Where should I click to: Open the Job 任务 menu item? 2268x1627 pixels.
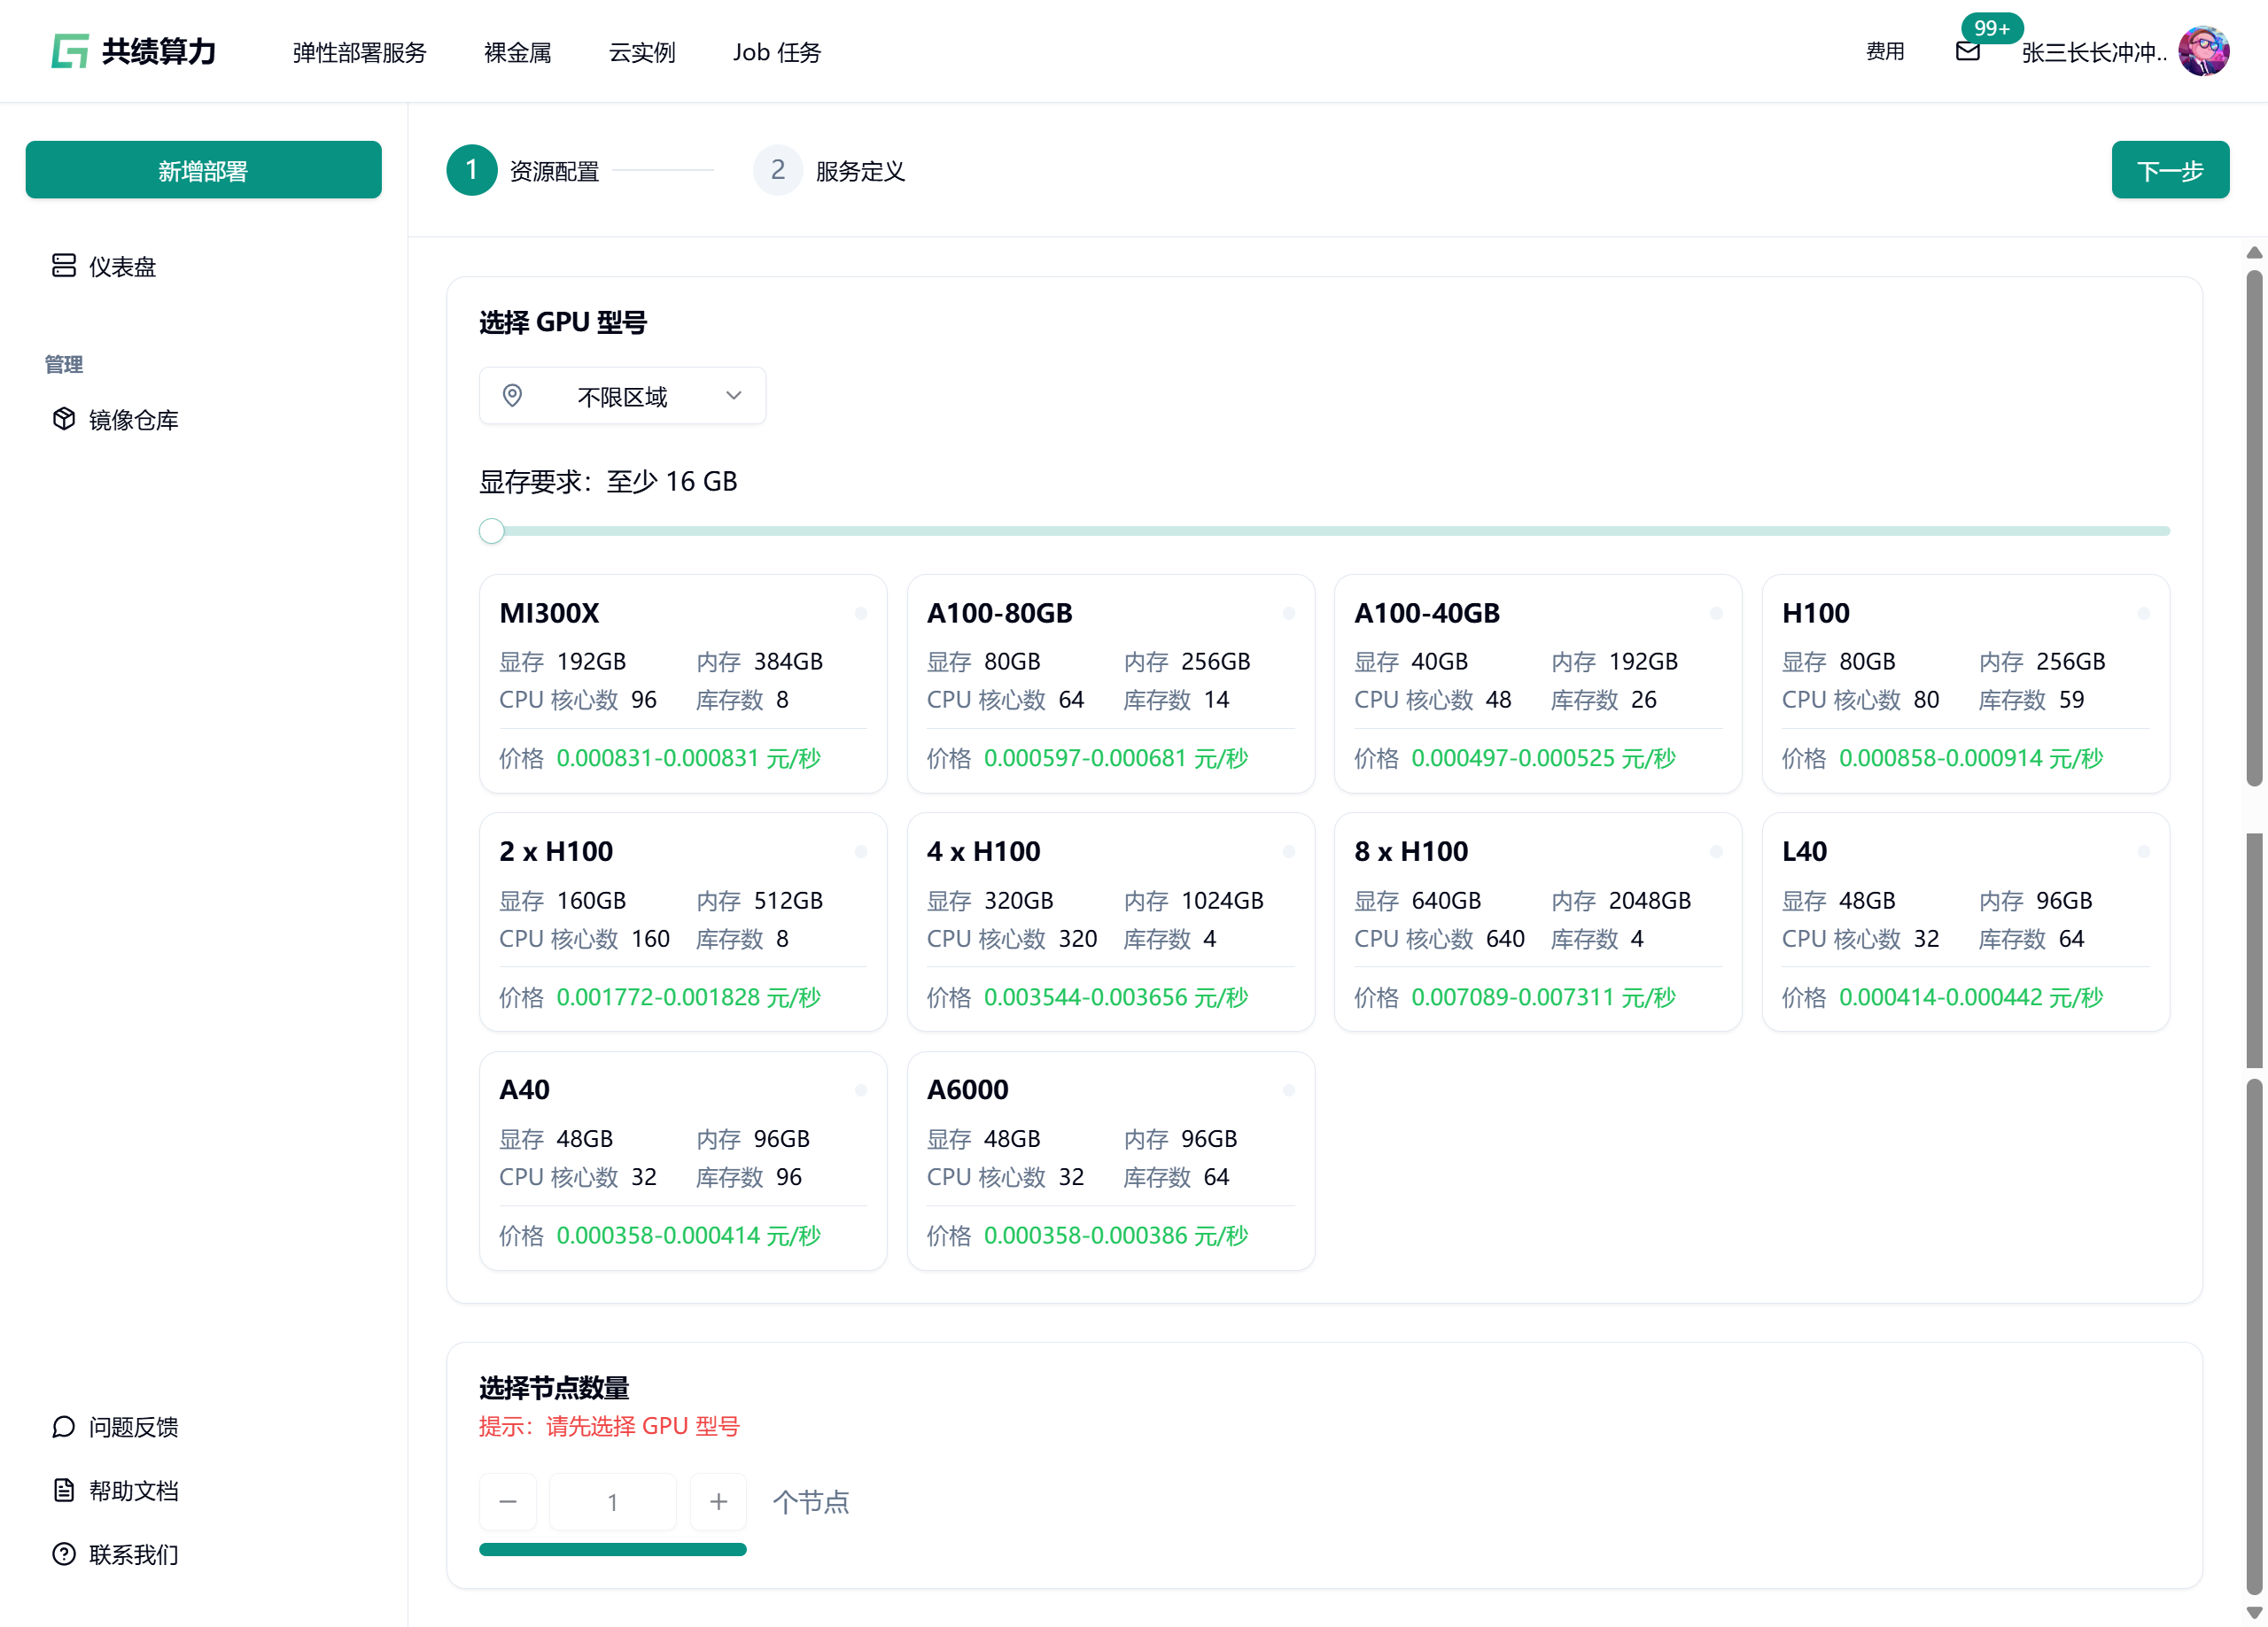coord(776,52)
